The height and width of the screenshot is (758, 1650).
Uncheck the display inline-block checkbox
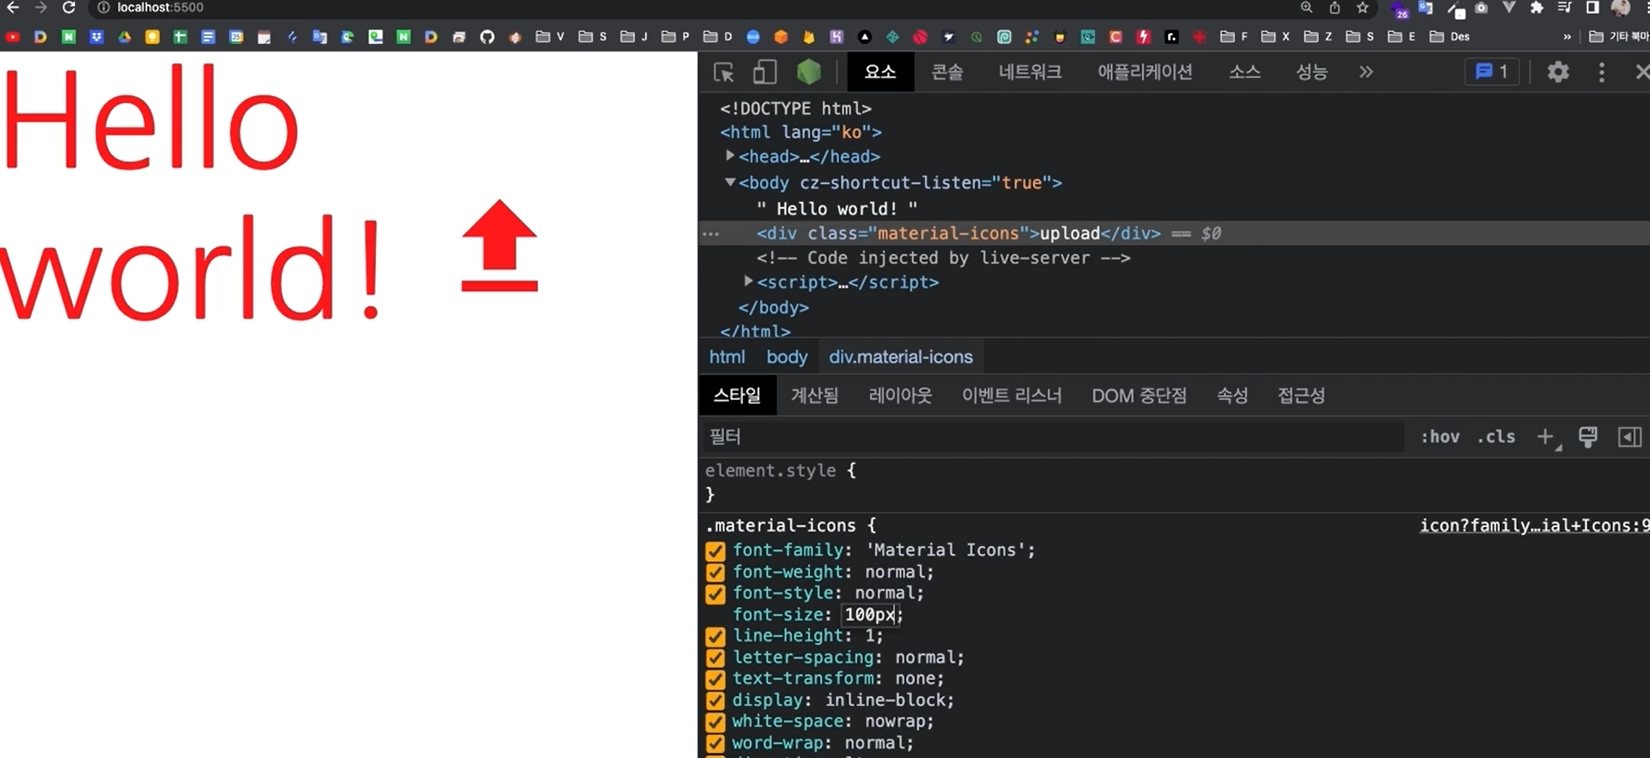click(715, 701)
